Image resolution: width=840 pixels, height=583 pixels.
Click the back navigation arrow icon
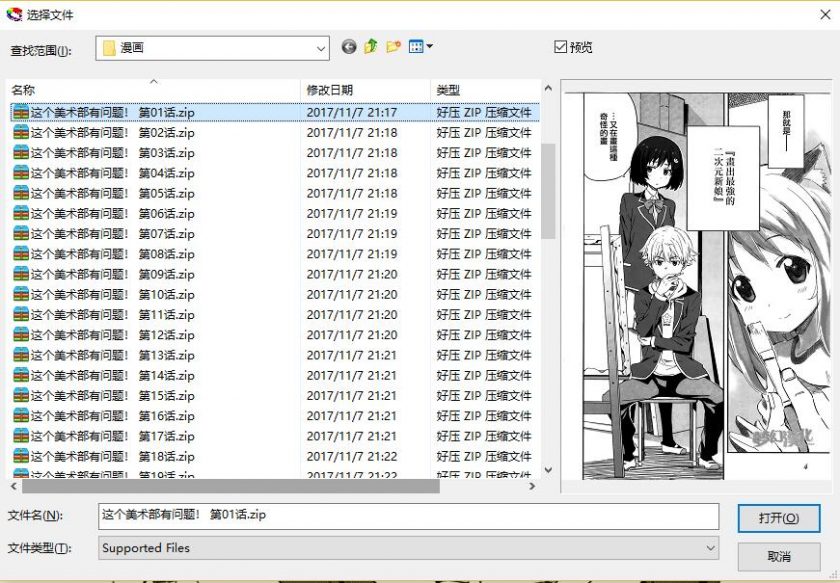pos(349,47)
